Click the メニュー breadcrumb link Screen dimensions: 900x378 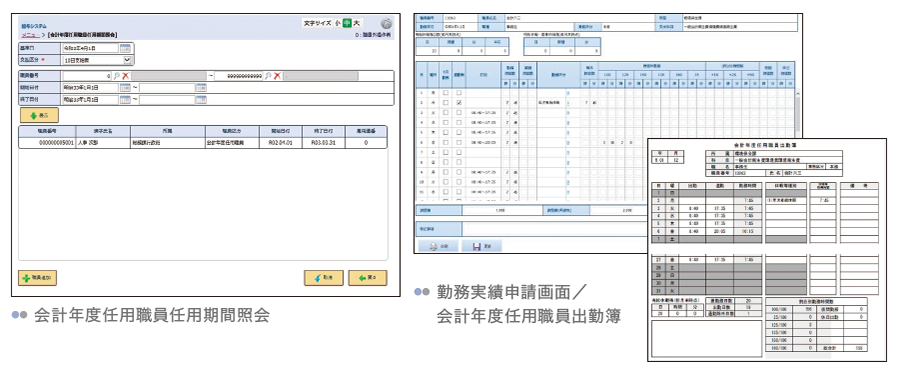coord(30,35)
